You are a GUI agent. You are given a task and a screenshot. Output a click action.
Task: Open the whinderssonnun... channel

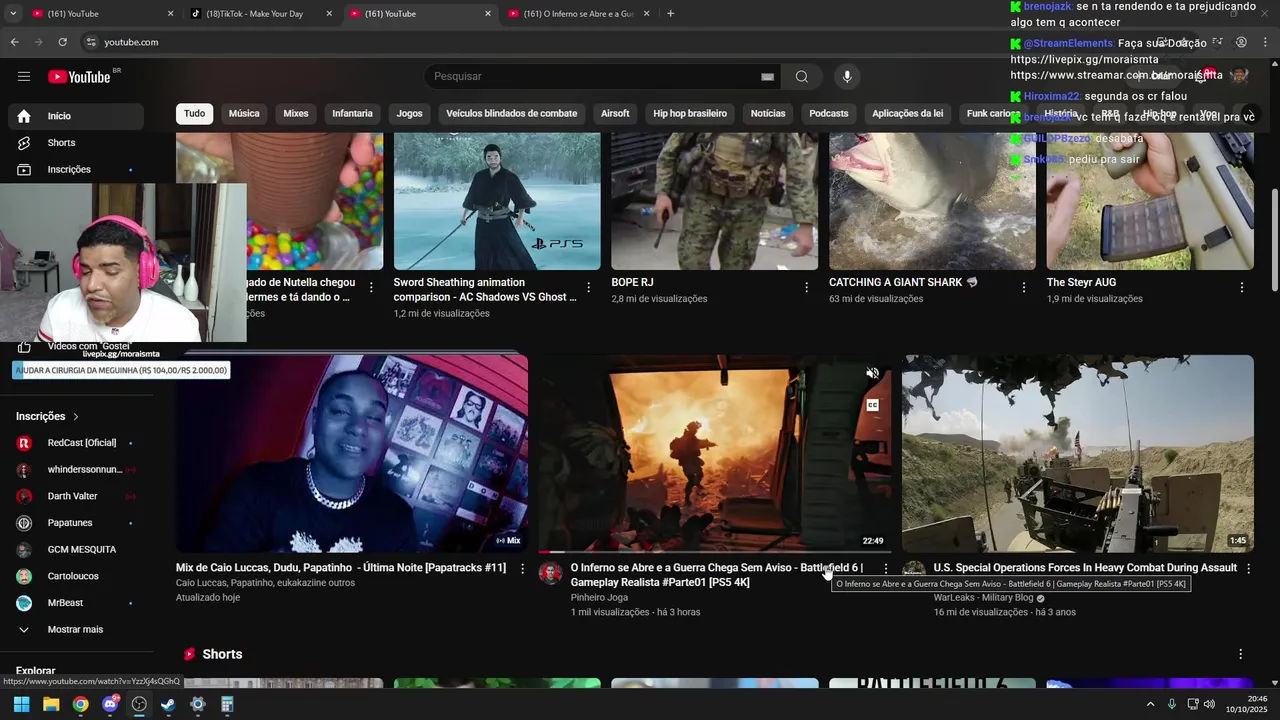pos(76,469)
